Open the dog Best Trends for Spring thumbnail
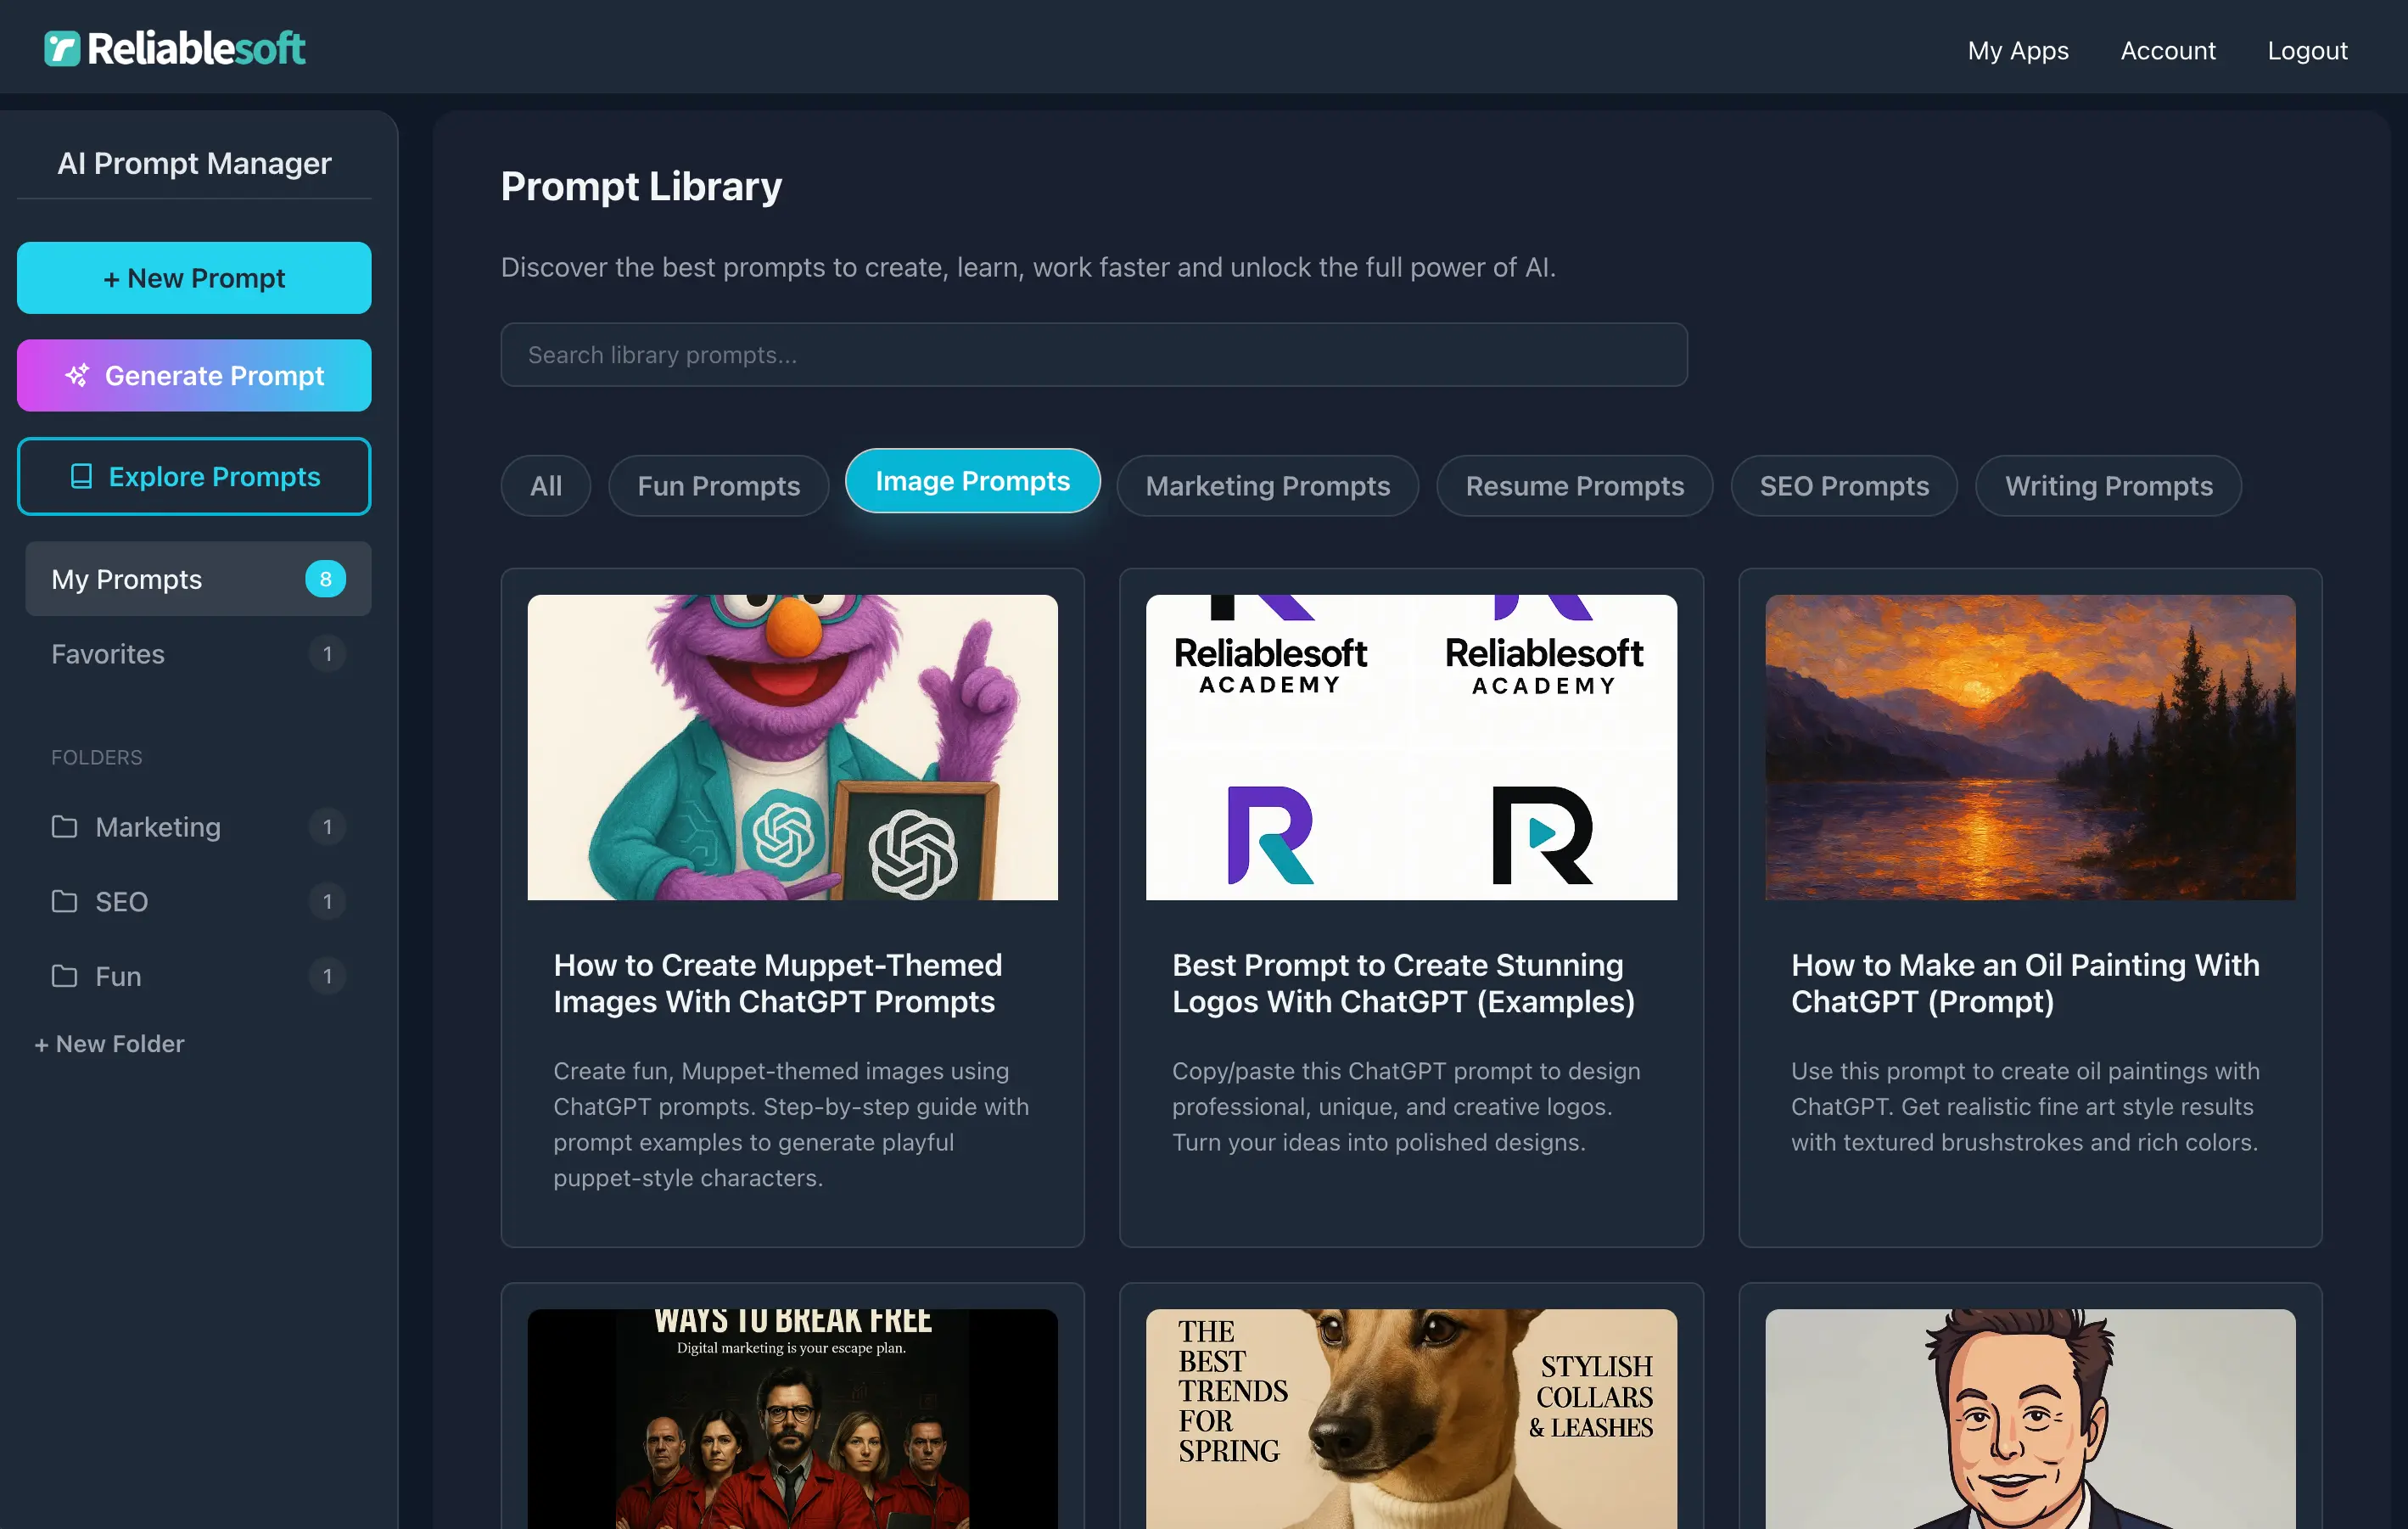2408x1529 pixels. coord(1411,1419)
